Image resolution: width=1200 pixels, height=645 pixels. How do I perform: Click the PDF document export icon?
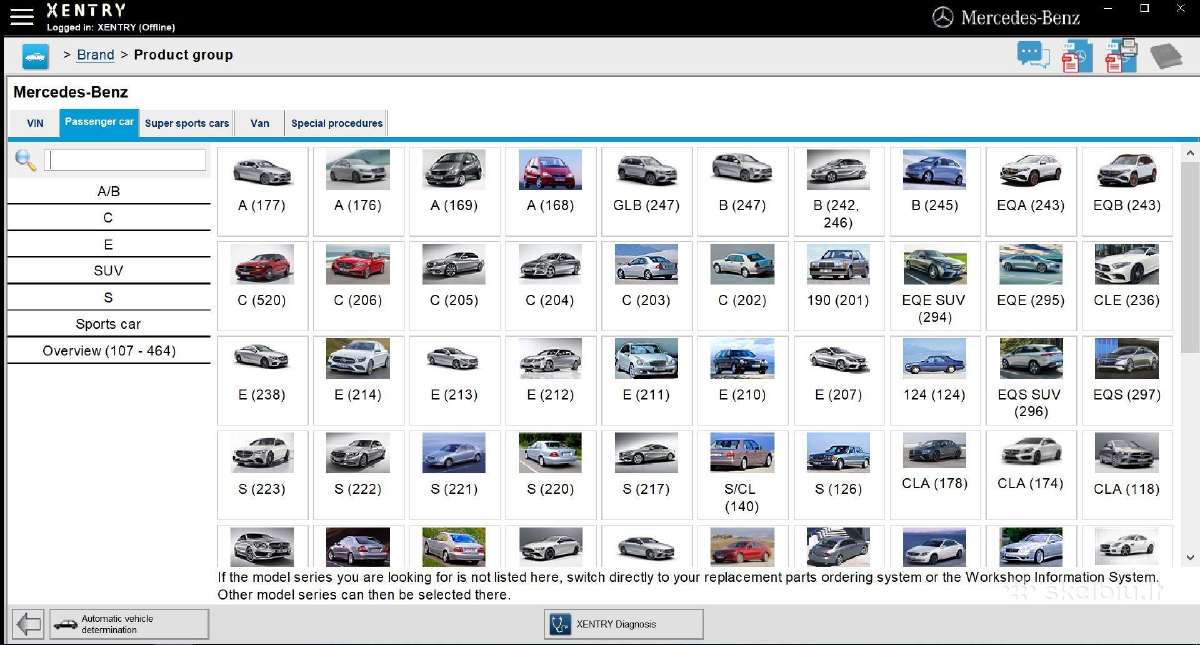point(1076,56)
